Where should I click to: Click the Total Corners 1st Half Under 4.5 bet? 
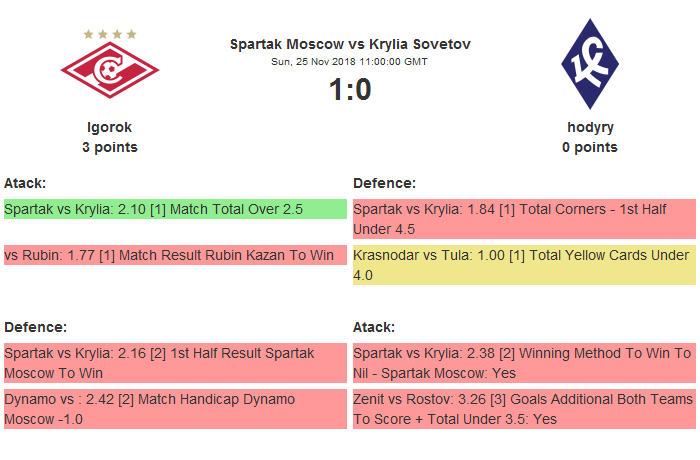(524, 218)
